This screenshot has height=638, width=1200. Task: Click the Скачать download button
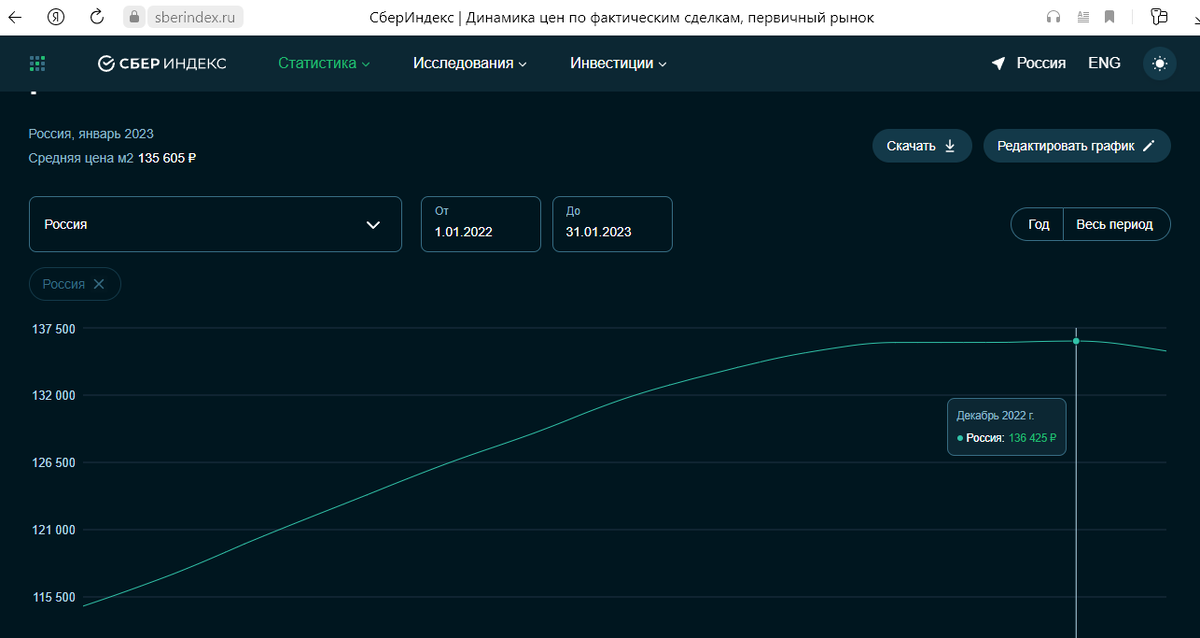(922, 146)
